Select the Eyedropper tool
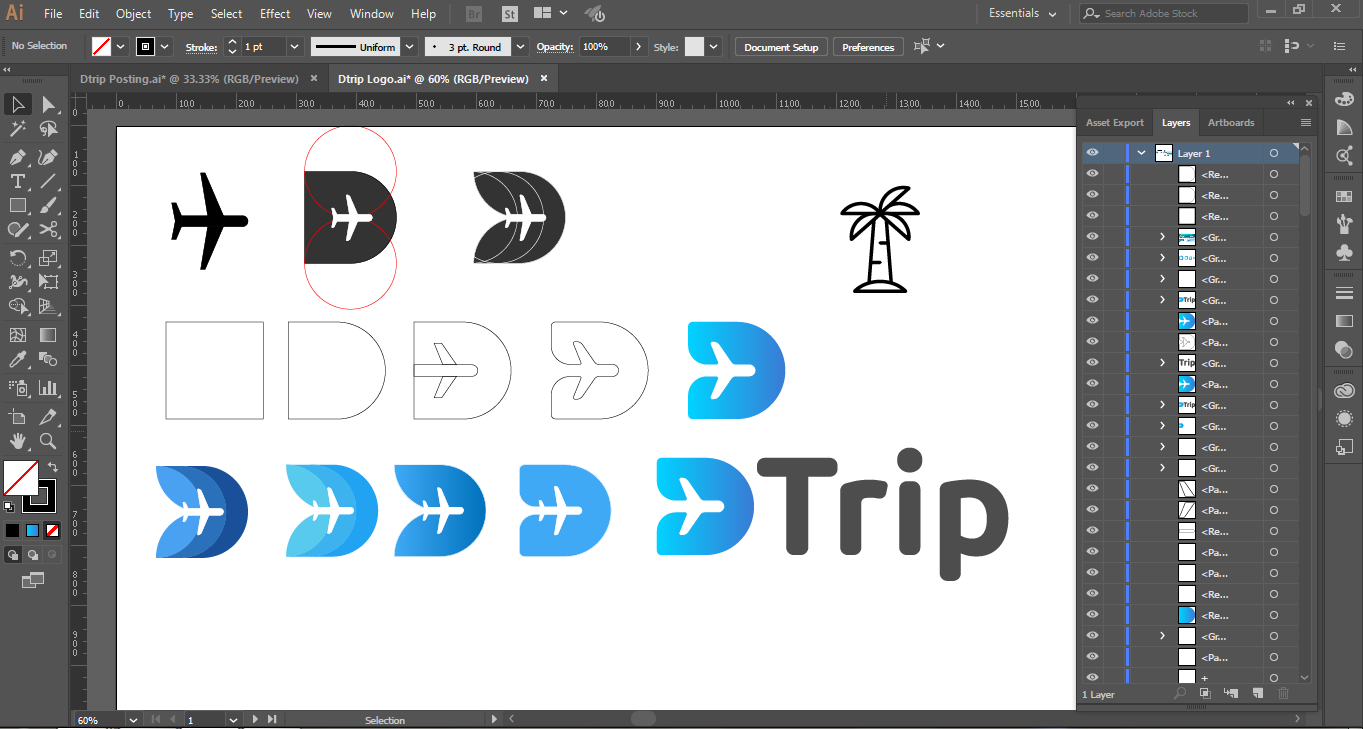 tap(18, 360)
